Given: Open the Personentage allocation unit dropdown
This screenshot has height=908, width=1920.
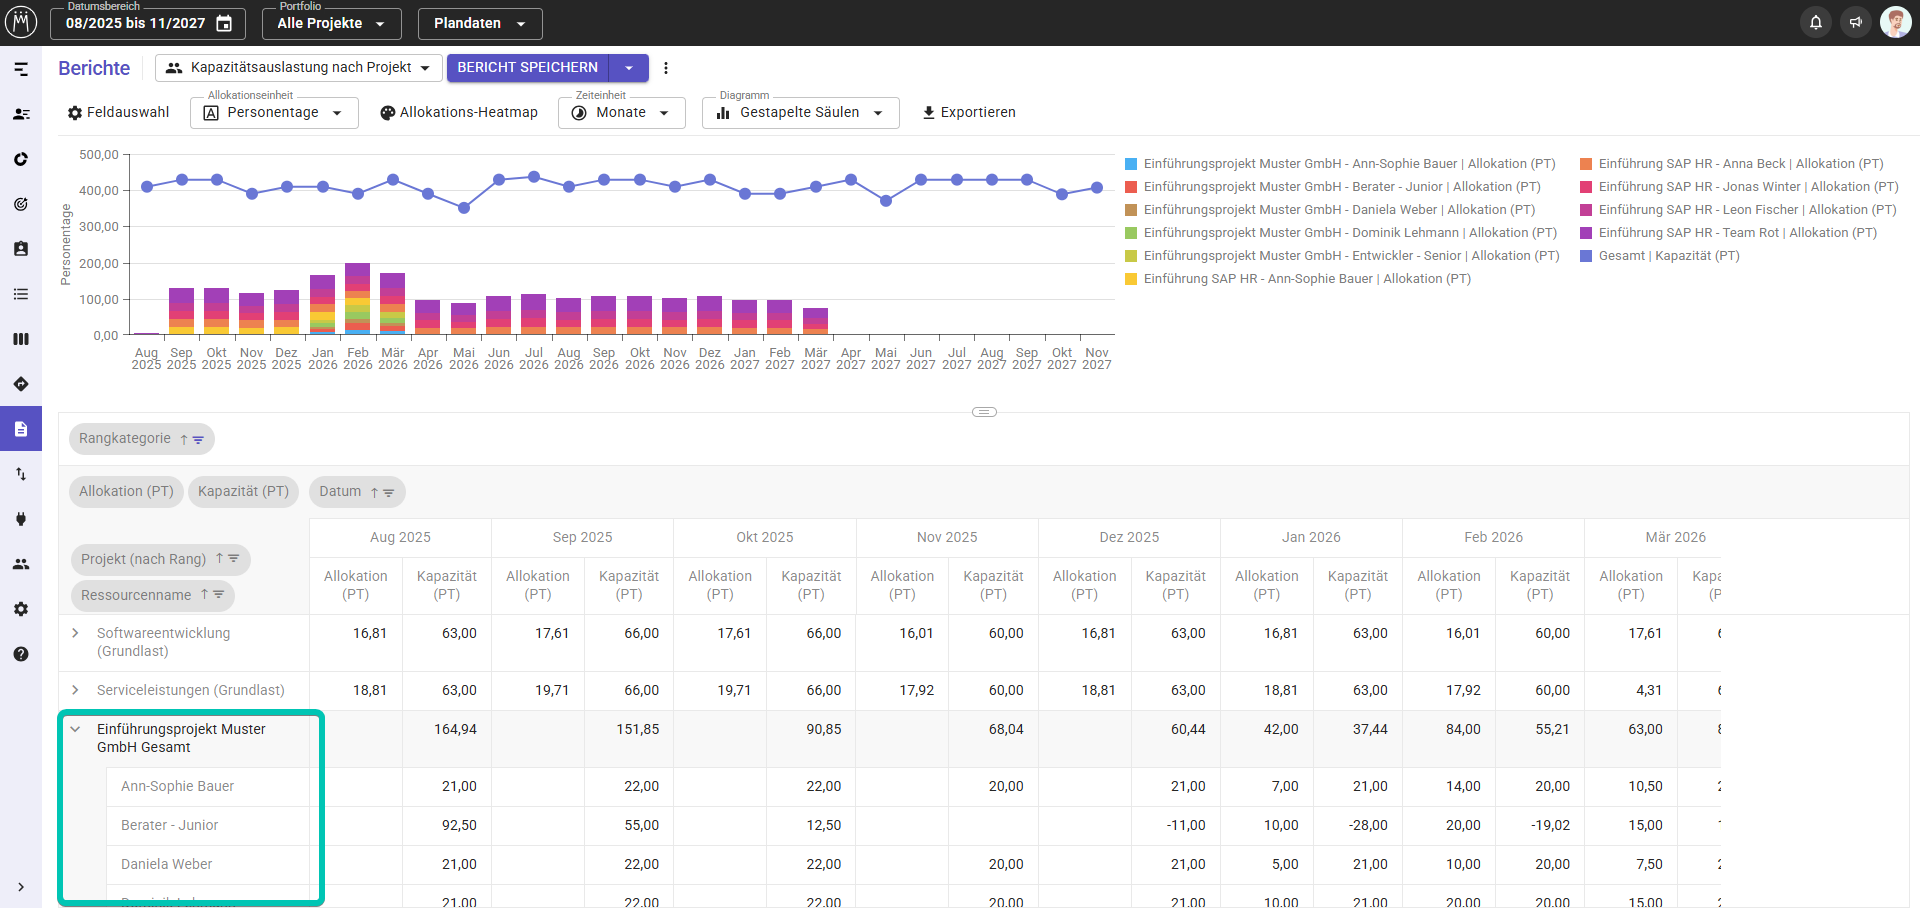Looking at the screenshot, I should (274, 113).
